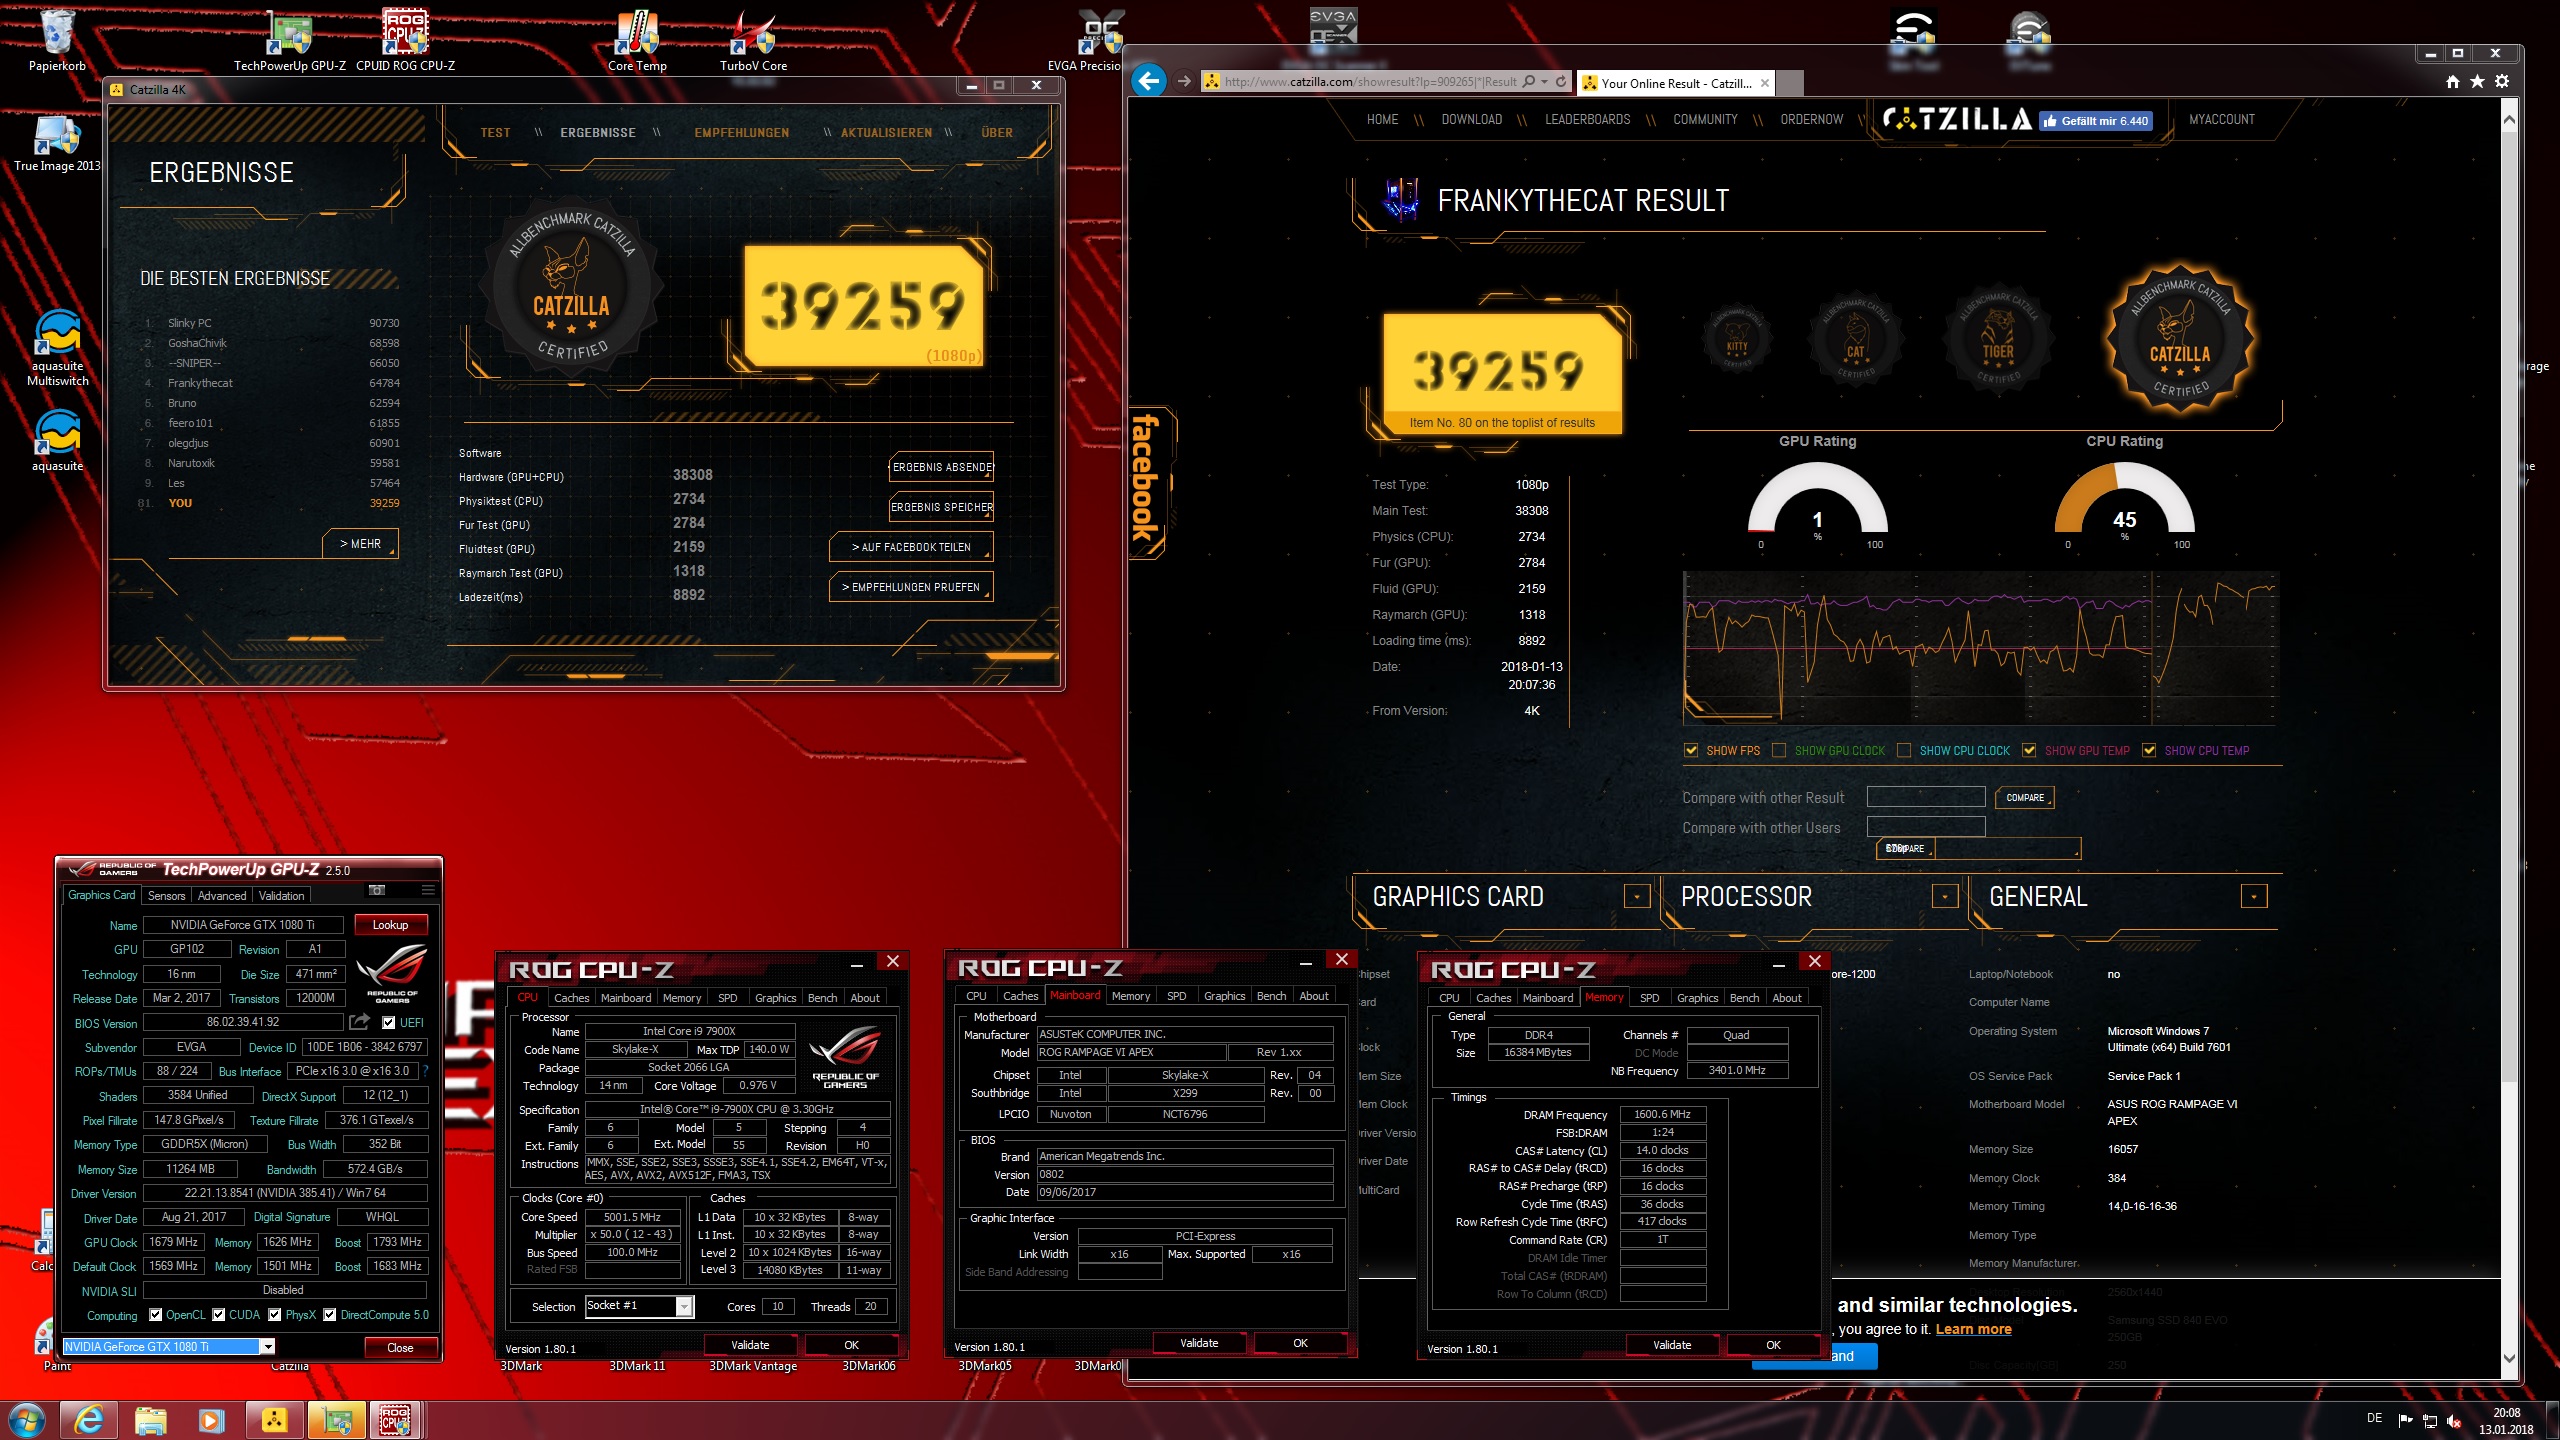Click the Action Center flag tray icon
Image resolution: width=2560 pixels, height=1440 pixels.
[x=2406, y=1420]
